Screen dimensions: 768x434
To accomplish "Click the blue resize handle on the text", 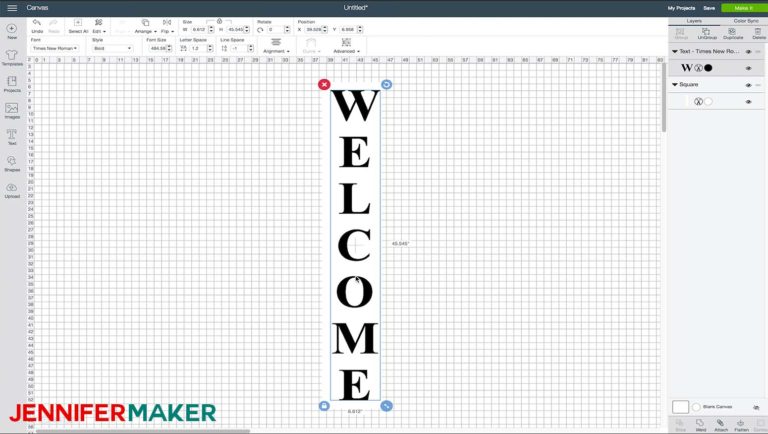I will [386, 406].
